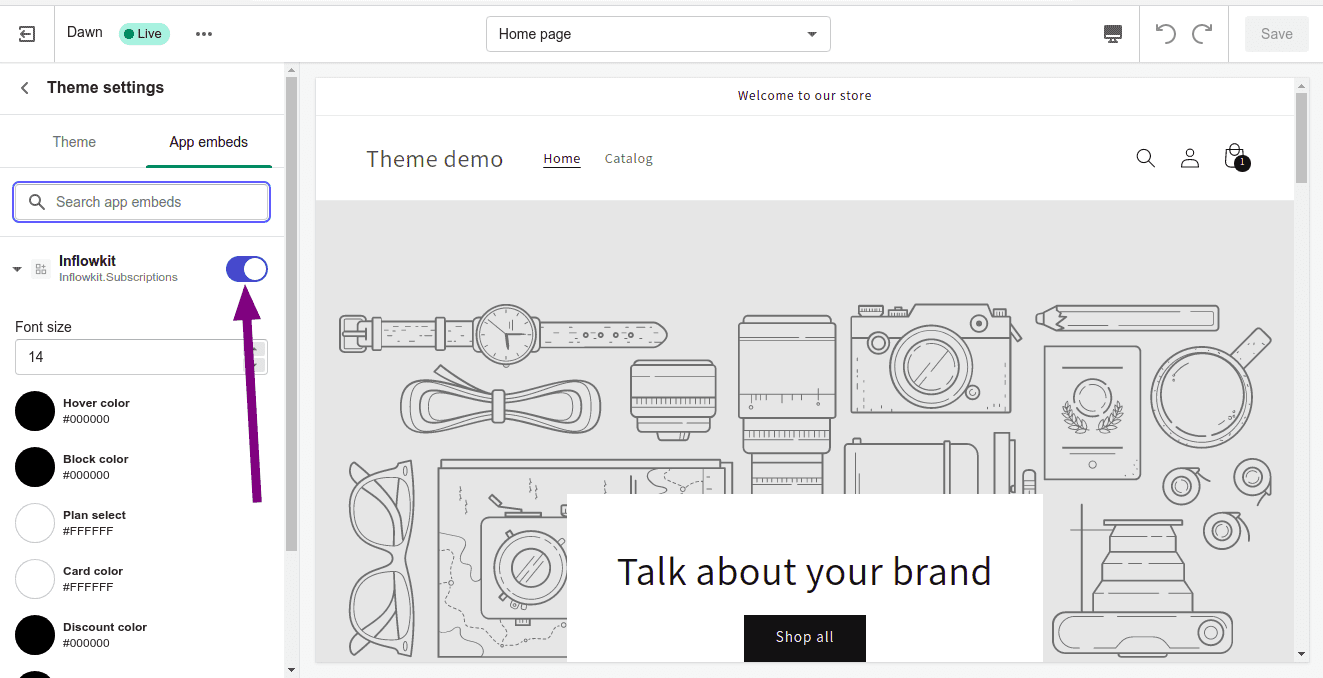Open the Home page template dropdown
This screenshot has height=678, width=1323.
click(x=658, y=34)
